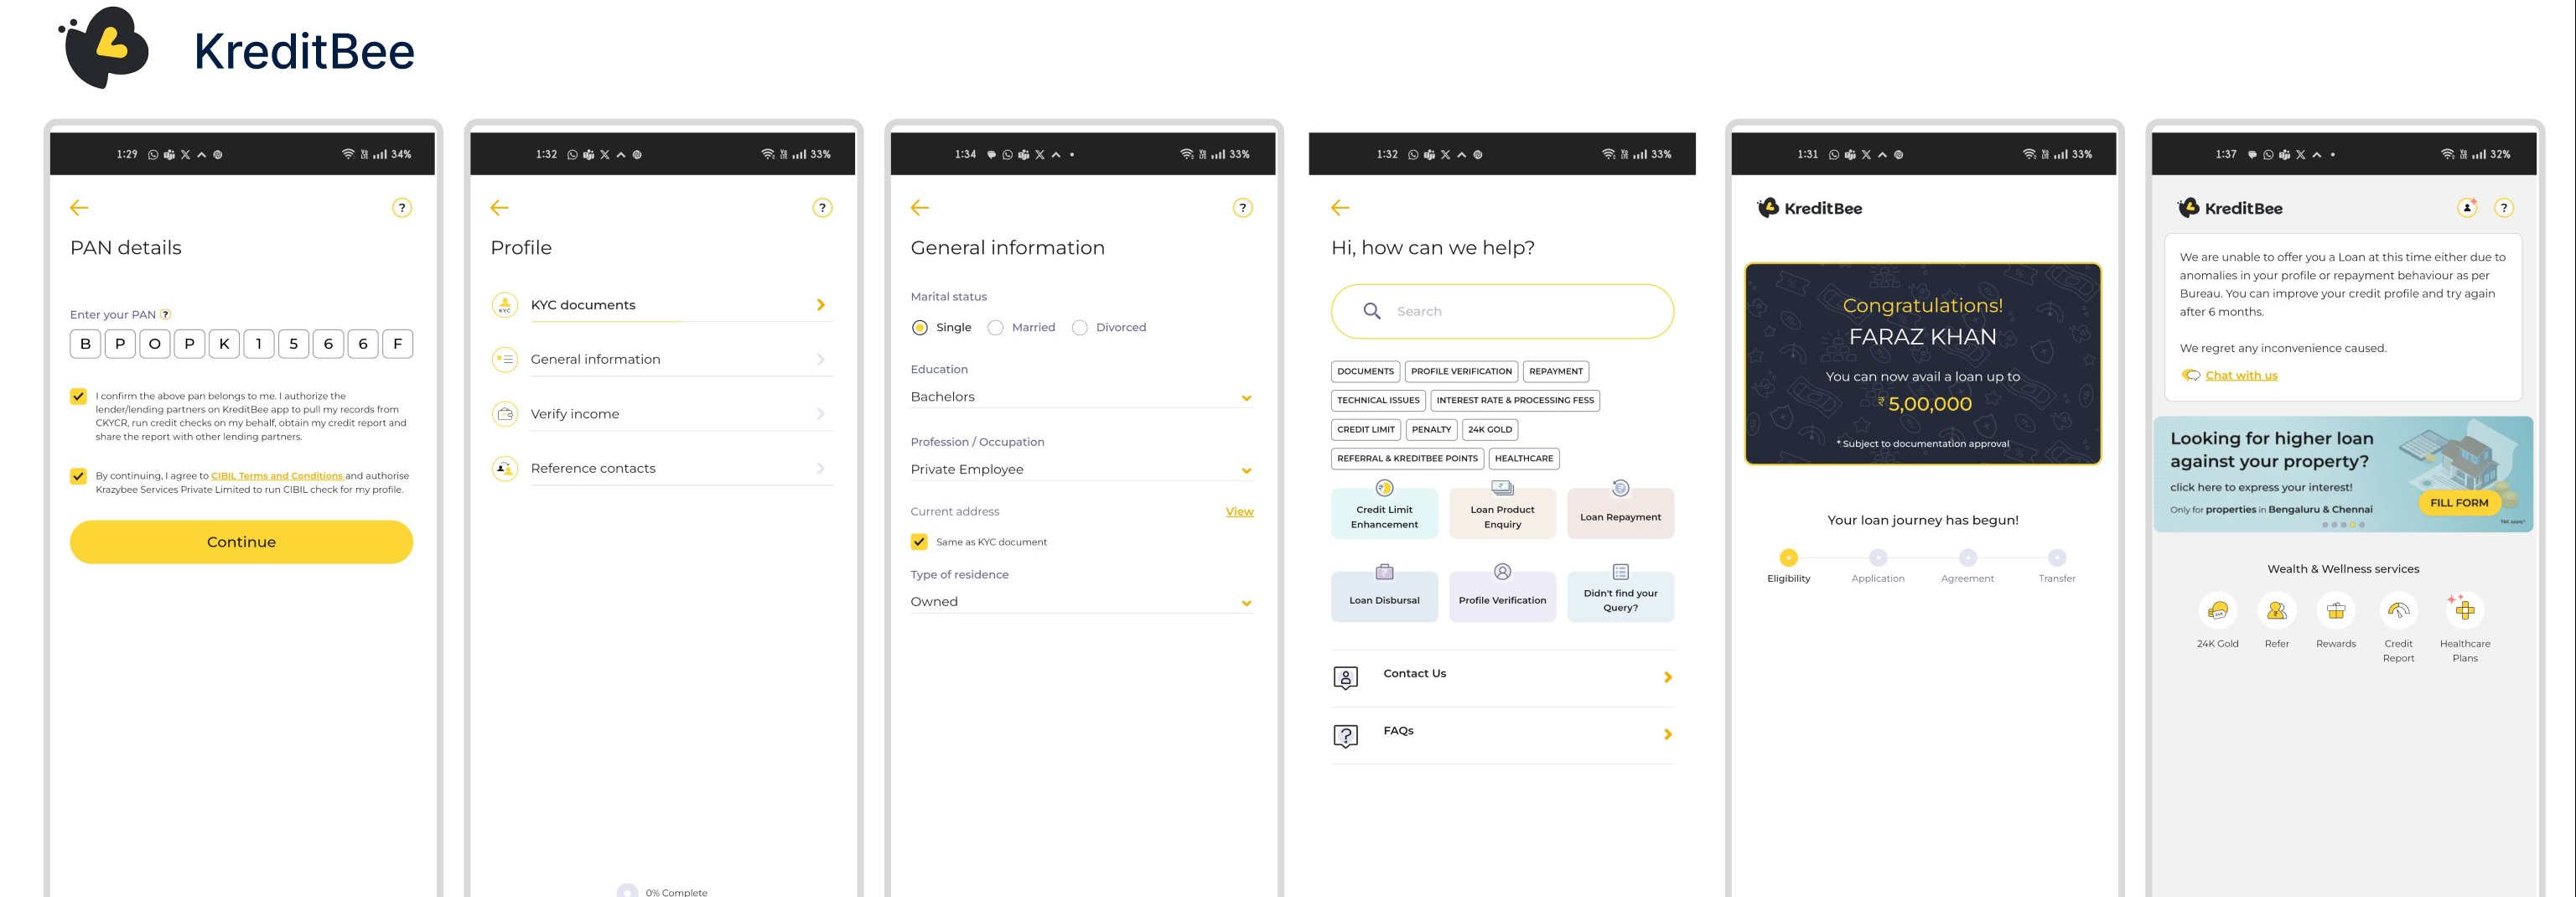Open KYC documents row chevron

click(821, 305)
